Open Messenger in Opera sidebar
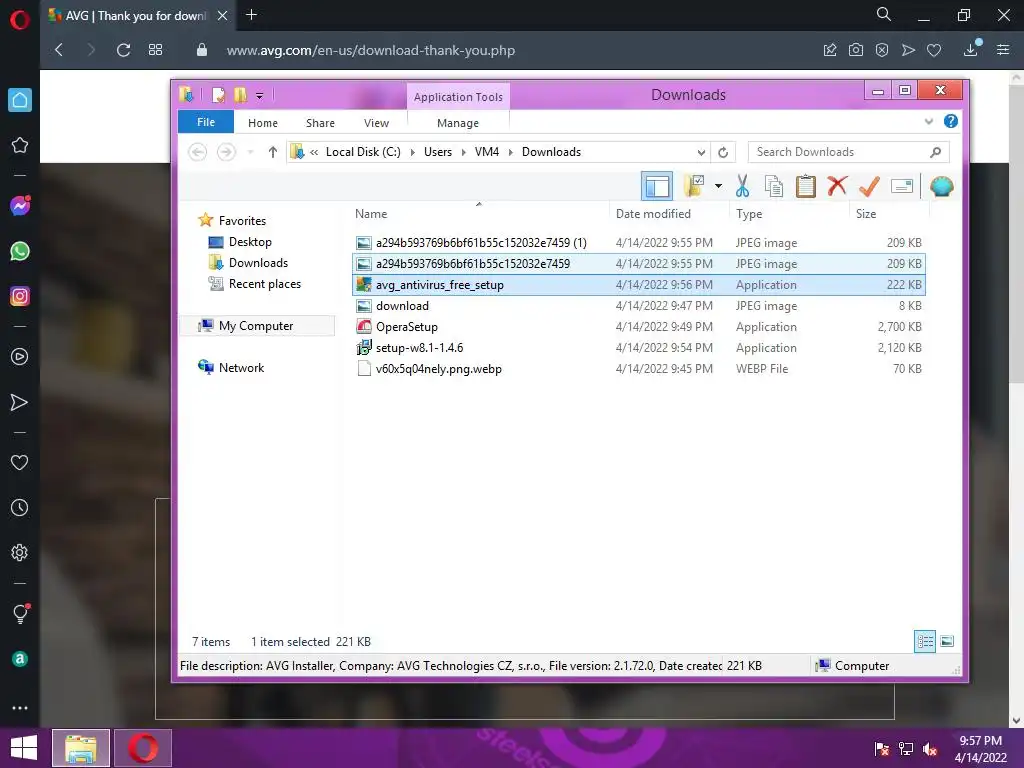 tap(20, 206)
